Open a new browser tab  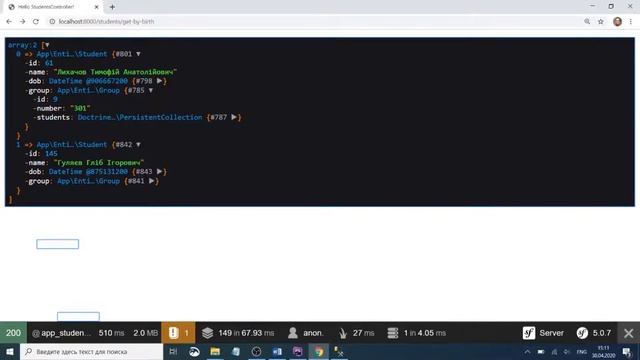pyautogui.click(x=112, y=7)
